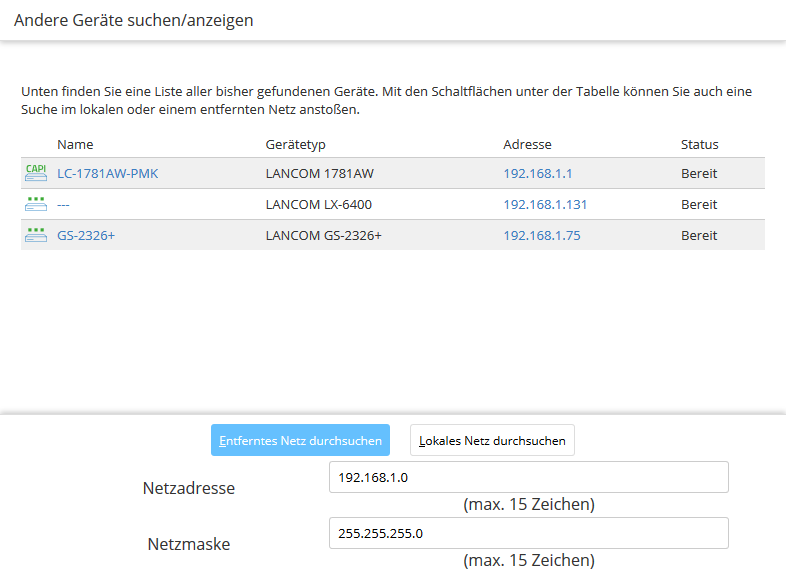The width and height of the screenshot is (786, 577).
Task: Click the Status column header
Action: pyautogui.click(x=699, y=144)
